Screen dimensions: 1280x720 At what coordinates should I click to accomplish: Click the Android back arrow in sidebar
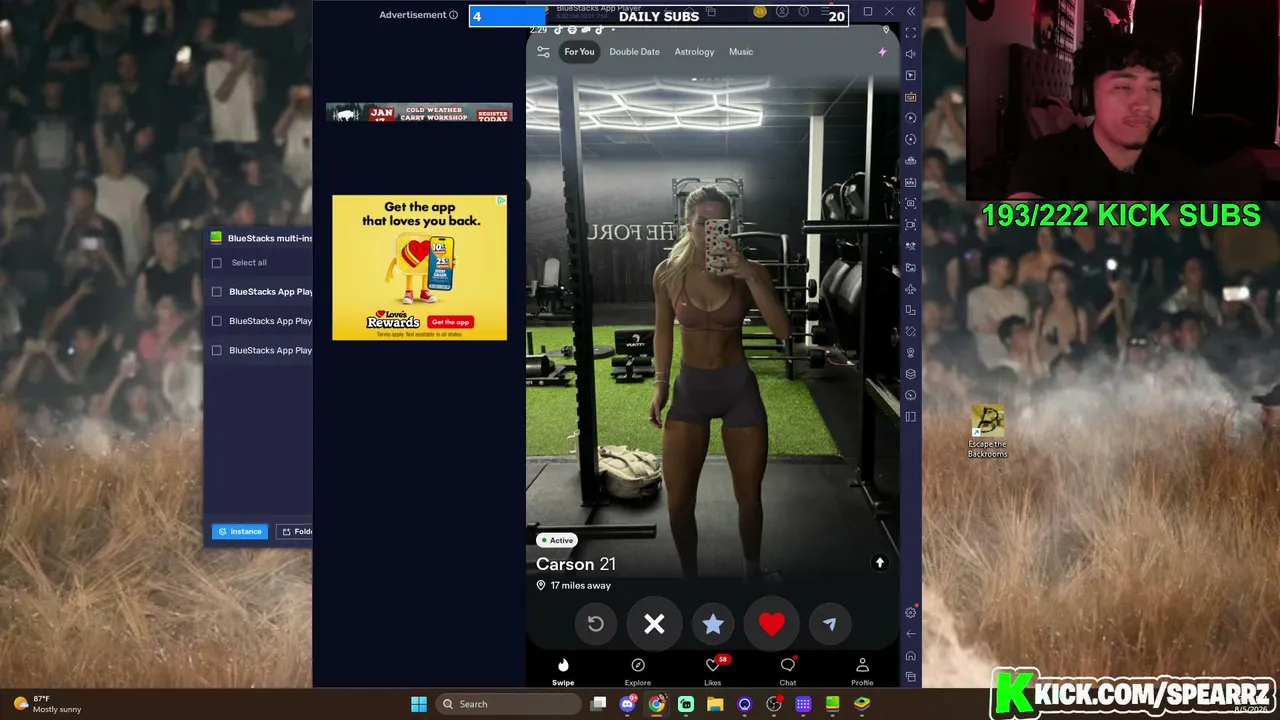point(910,634)
